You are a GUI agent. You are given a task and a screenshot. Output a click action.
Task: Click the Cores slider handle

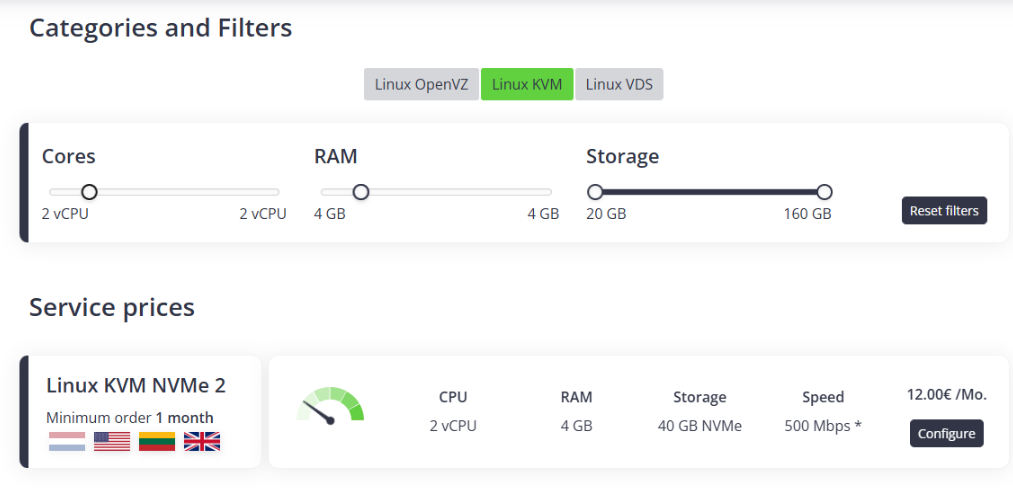click(x=89, y=192)
